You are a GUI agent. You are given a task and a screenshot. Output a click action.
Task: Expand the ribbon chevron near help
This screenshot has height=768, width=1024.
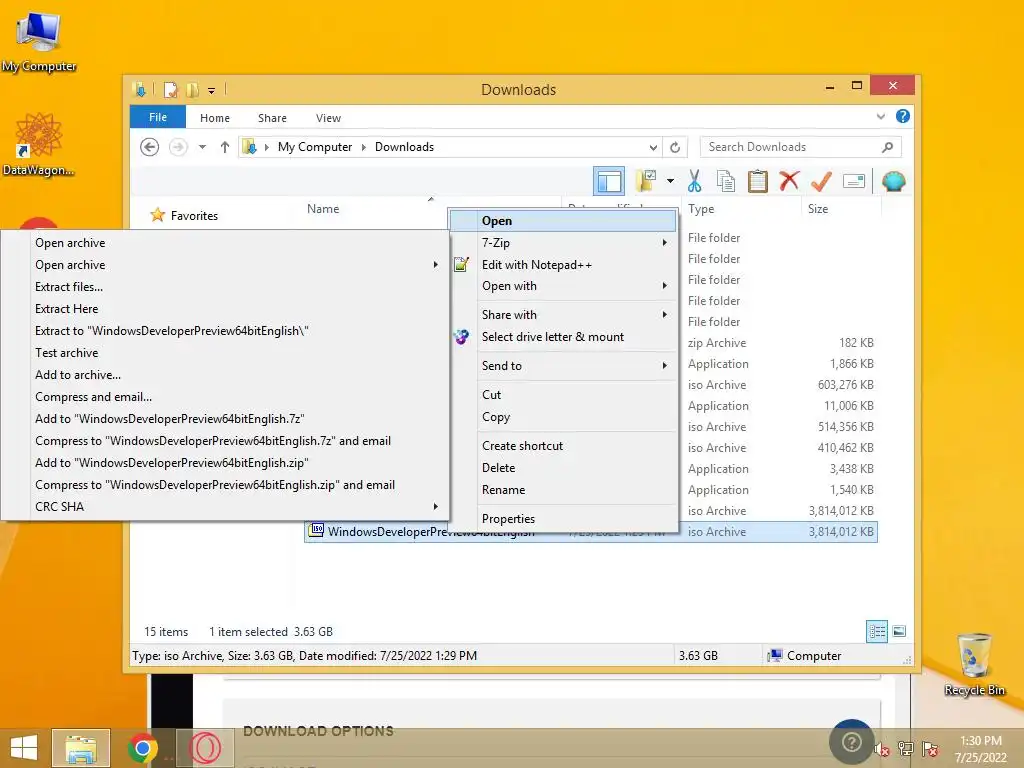(x=881, y=117)
